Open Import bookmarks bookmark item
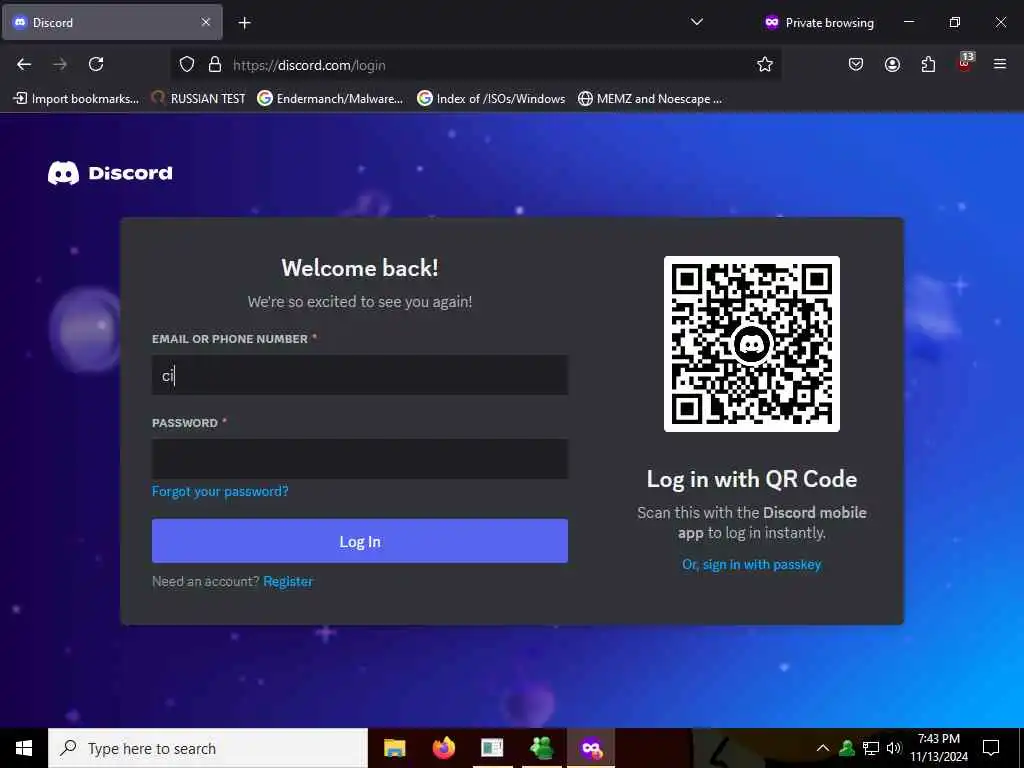The width and height of the screenshot is (1024, 768). [x=76, y=99]
